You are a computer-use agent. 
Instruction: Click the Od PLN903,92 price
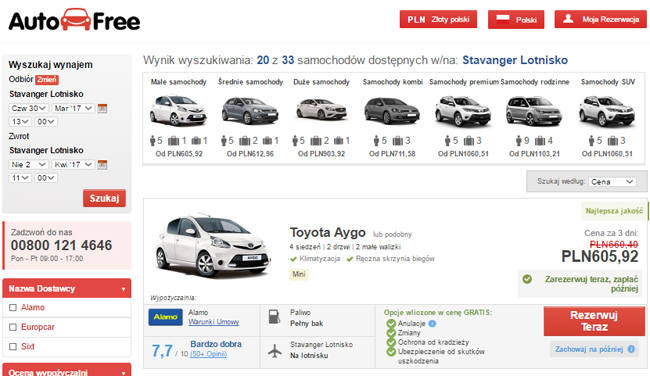pyautogui.click(x=321, y=154)
